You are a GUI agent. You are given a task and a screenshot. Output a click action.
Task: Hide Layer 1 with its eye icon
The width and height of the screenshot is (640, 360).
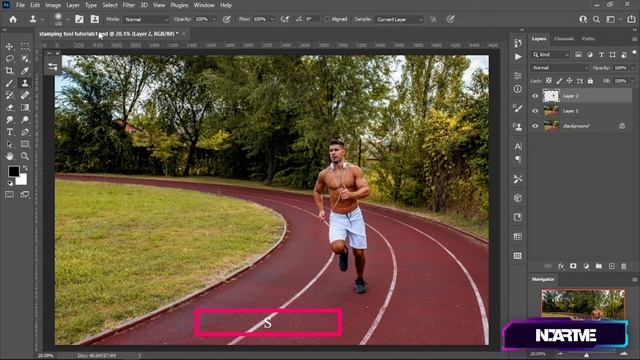535,111
